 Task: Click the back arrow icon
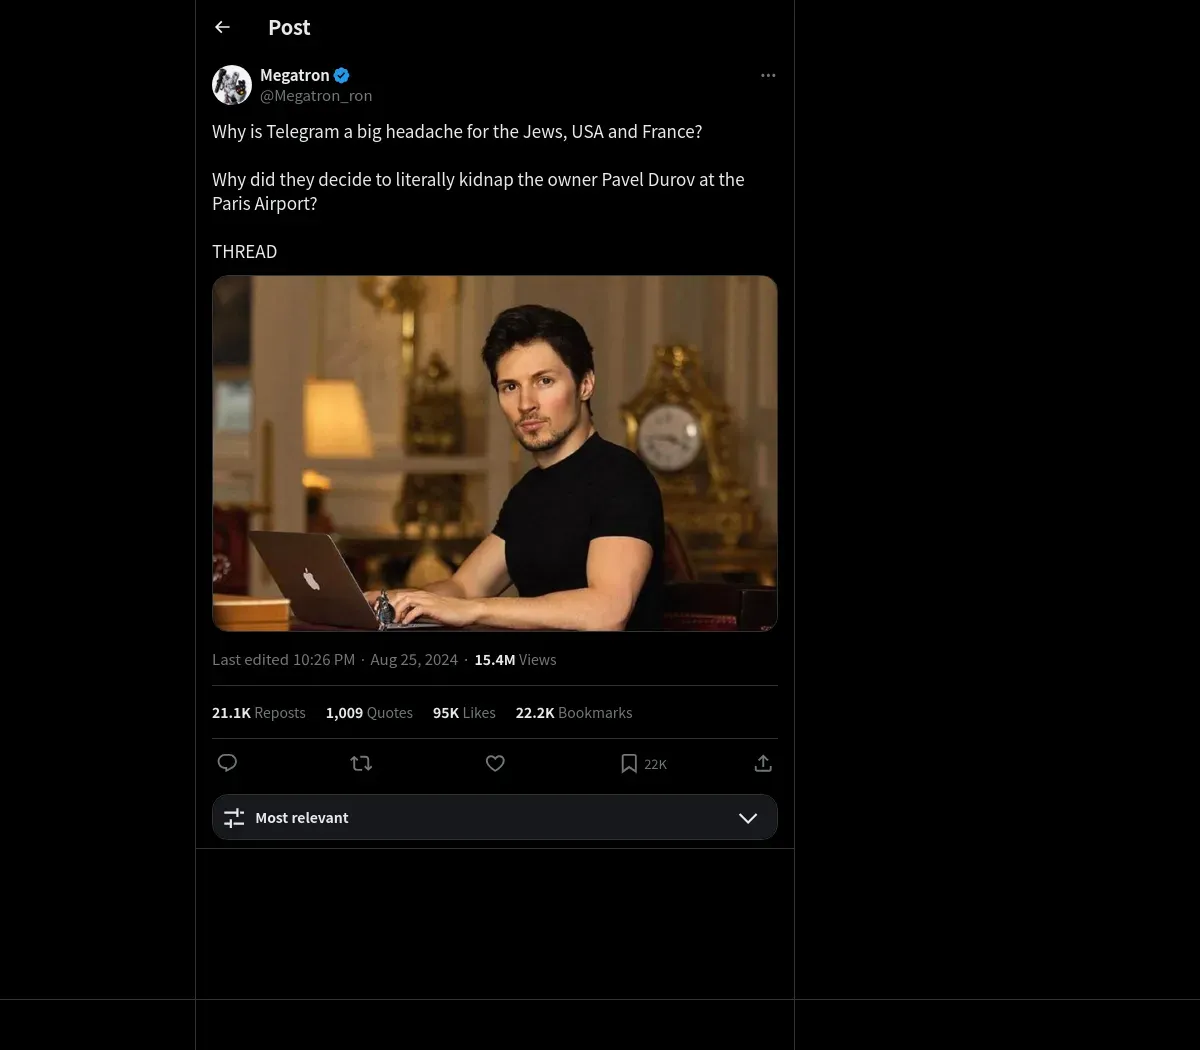point(223,28)
